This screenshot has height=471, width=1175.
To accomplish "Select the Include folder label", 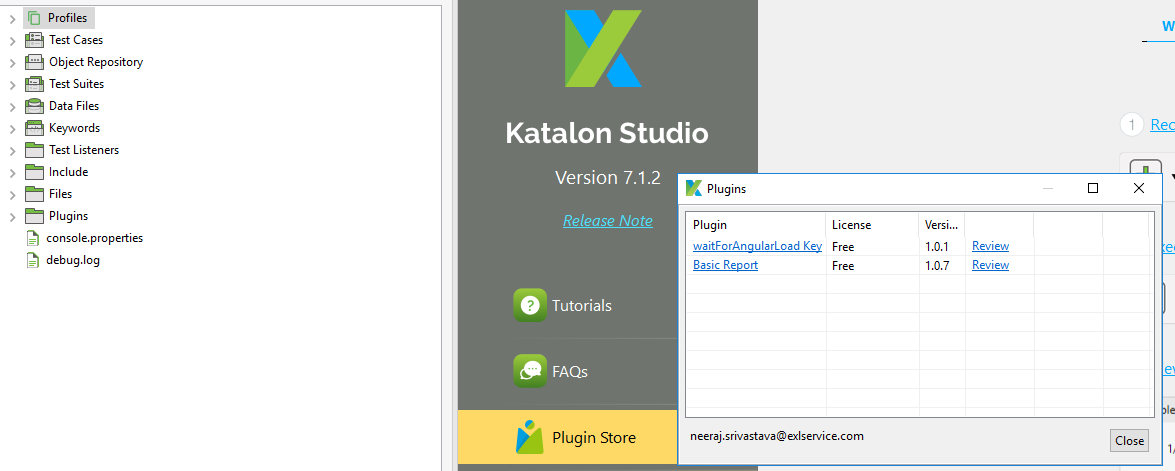I will pos(68,171).
